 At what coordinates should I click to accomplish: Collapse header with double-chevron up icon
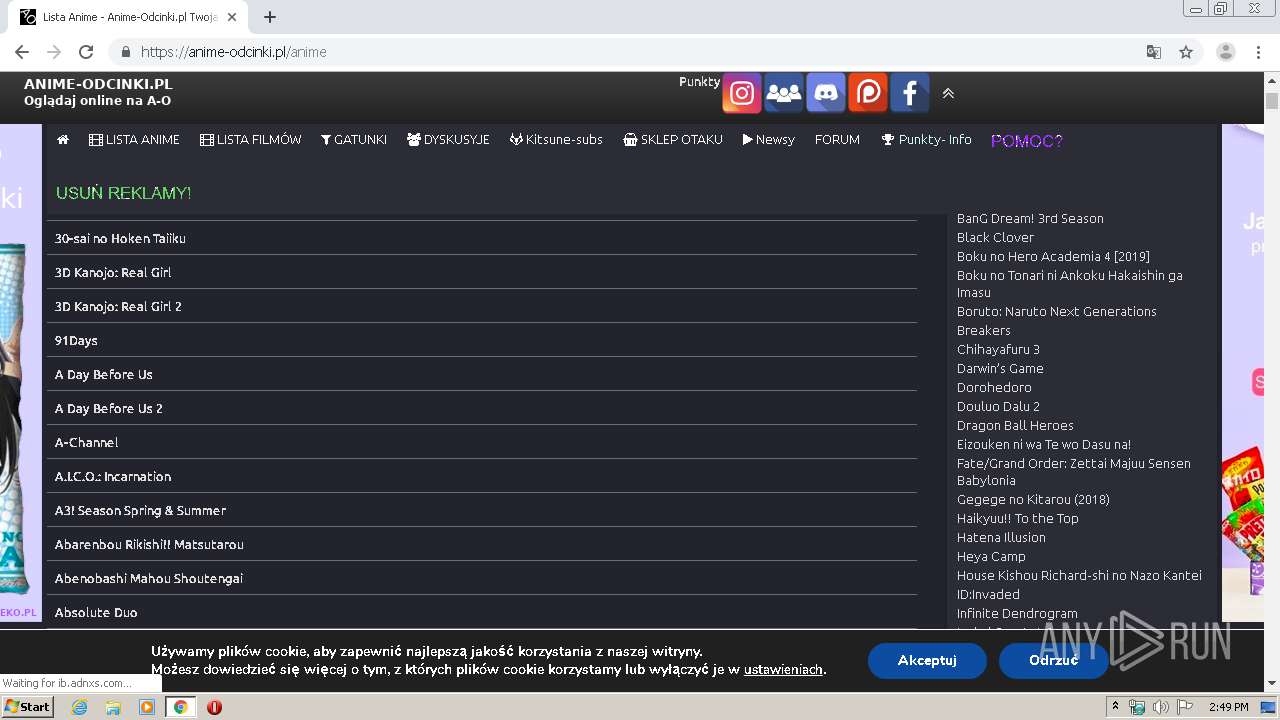coord(948,93)
